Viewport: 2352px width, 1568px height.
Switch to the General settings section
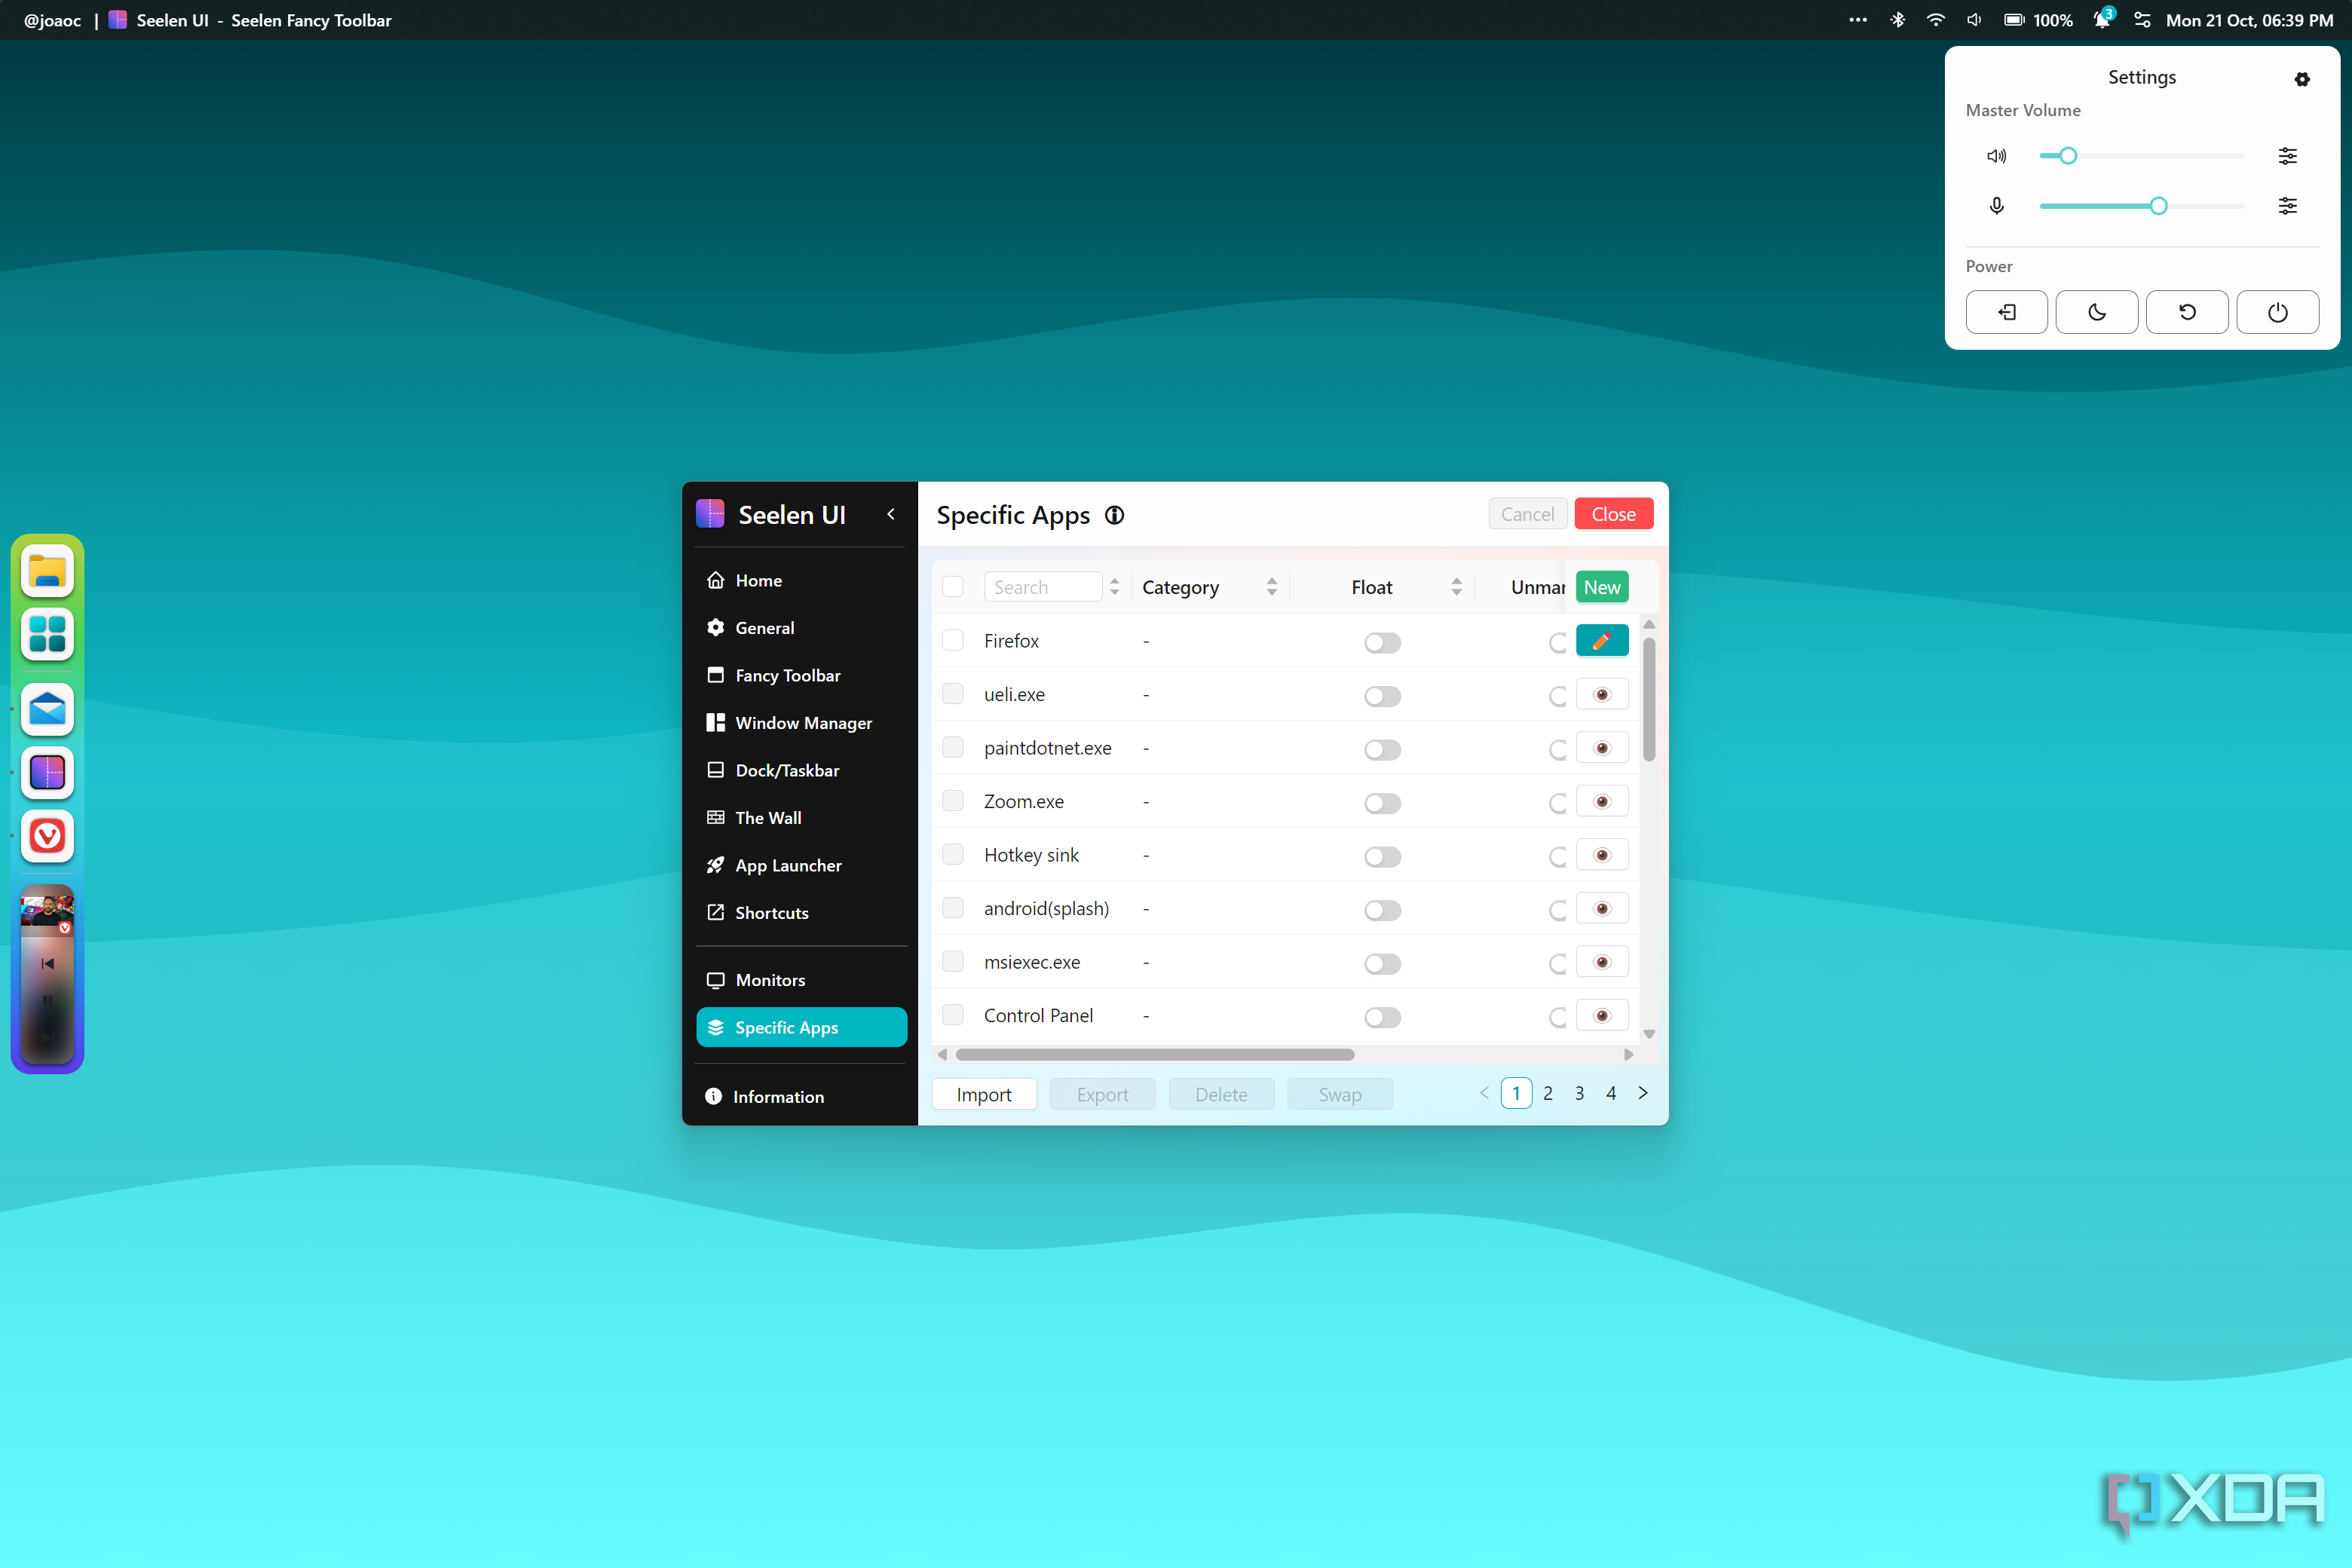pyautogui.click(x=764, y=627)
